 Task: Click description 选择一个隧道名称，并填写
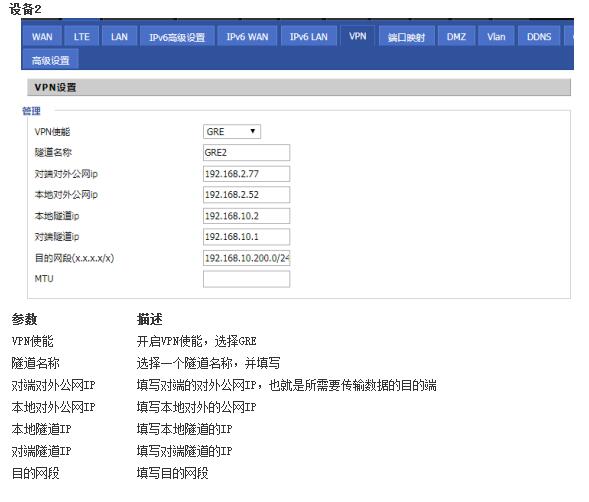pos(208,363)
